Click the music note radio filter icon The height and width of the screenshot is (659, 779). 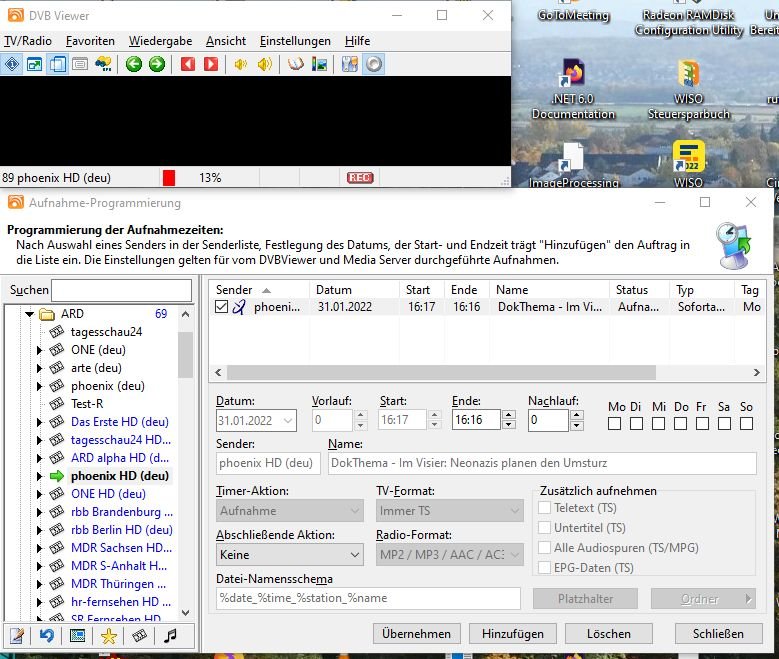(x=171, y=635)
